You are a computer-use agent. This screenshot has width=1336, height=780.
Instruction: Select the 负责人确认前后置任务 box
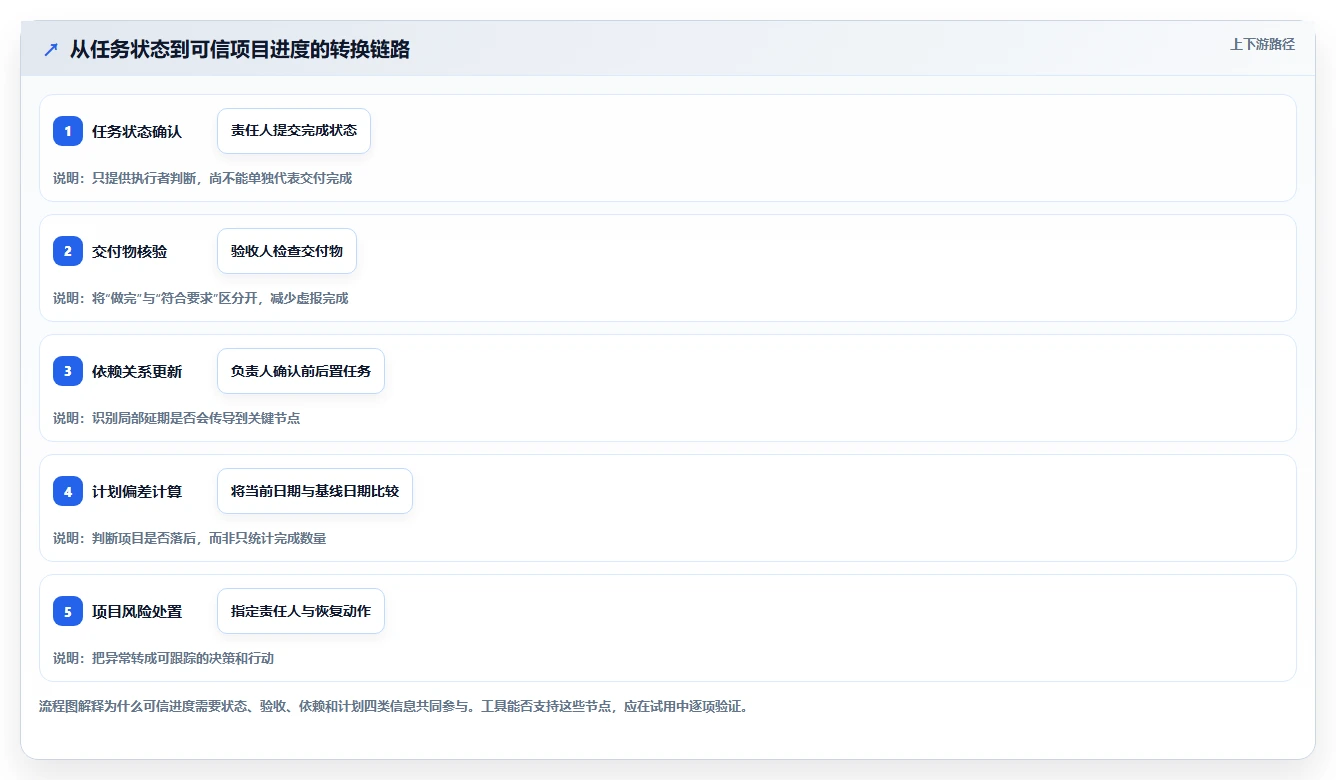tap(301, 371)
